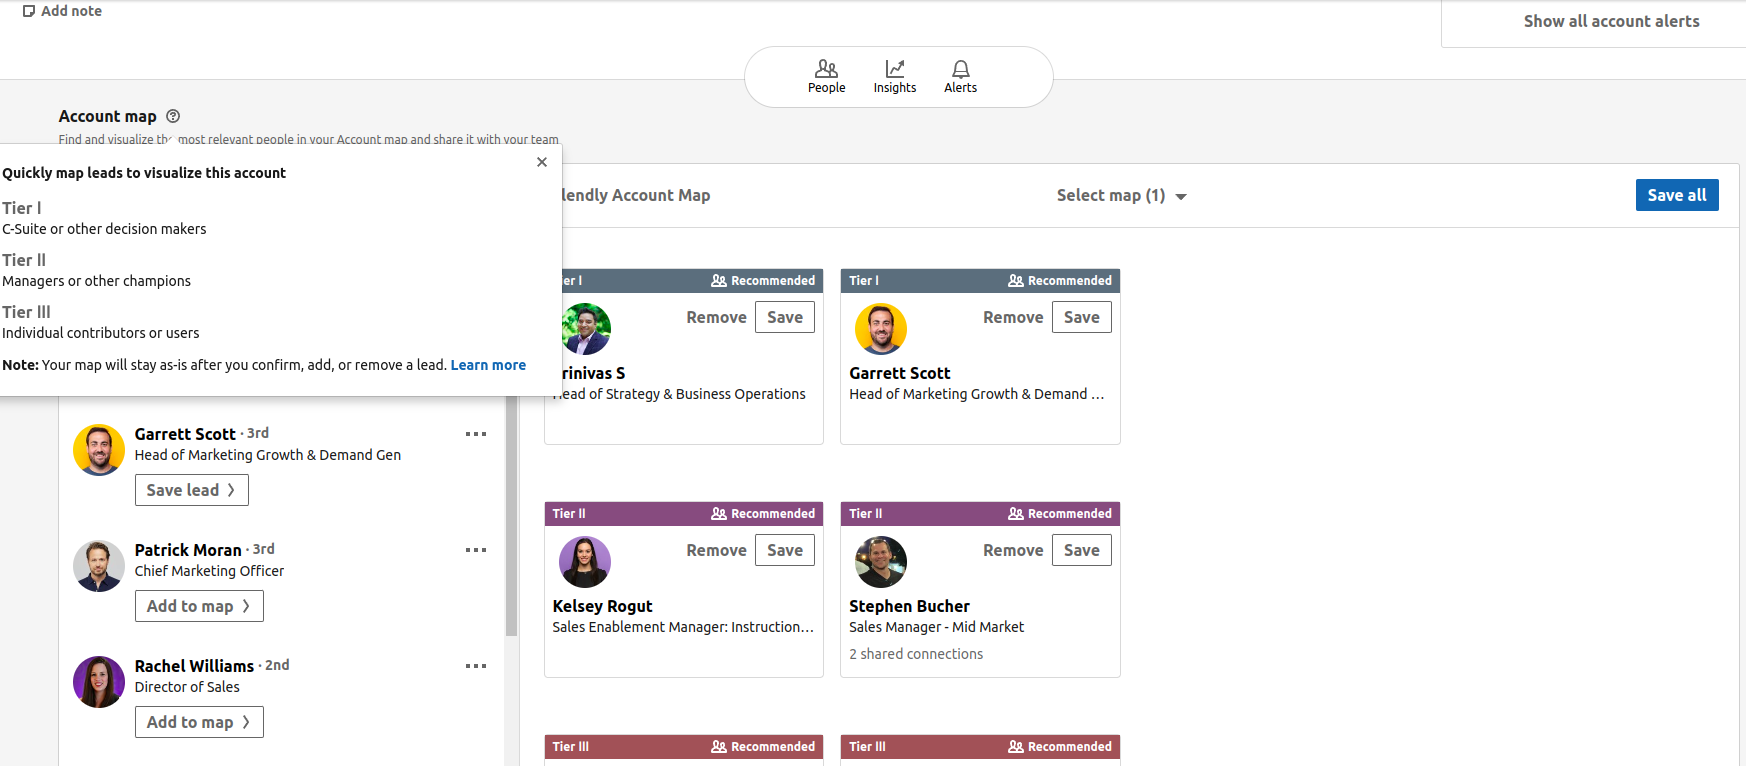Expand Add to map for Rachel Williams
1746x766 pixels.
[x=199, y=722]
